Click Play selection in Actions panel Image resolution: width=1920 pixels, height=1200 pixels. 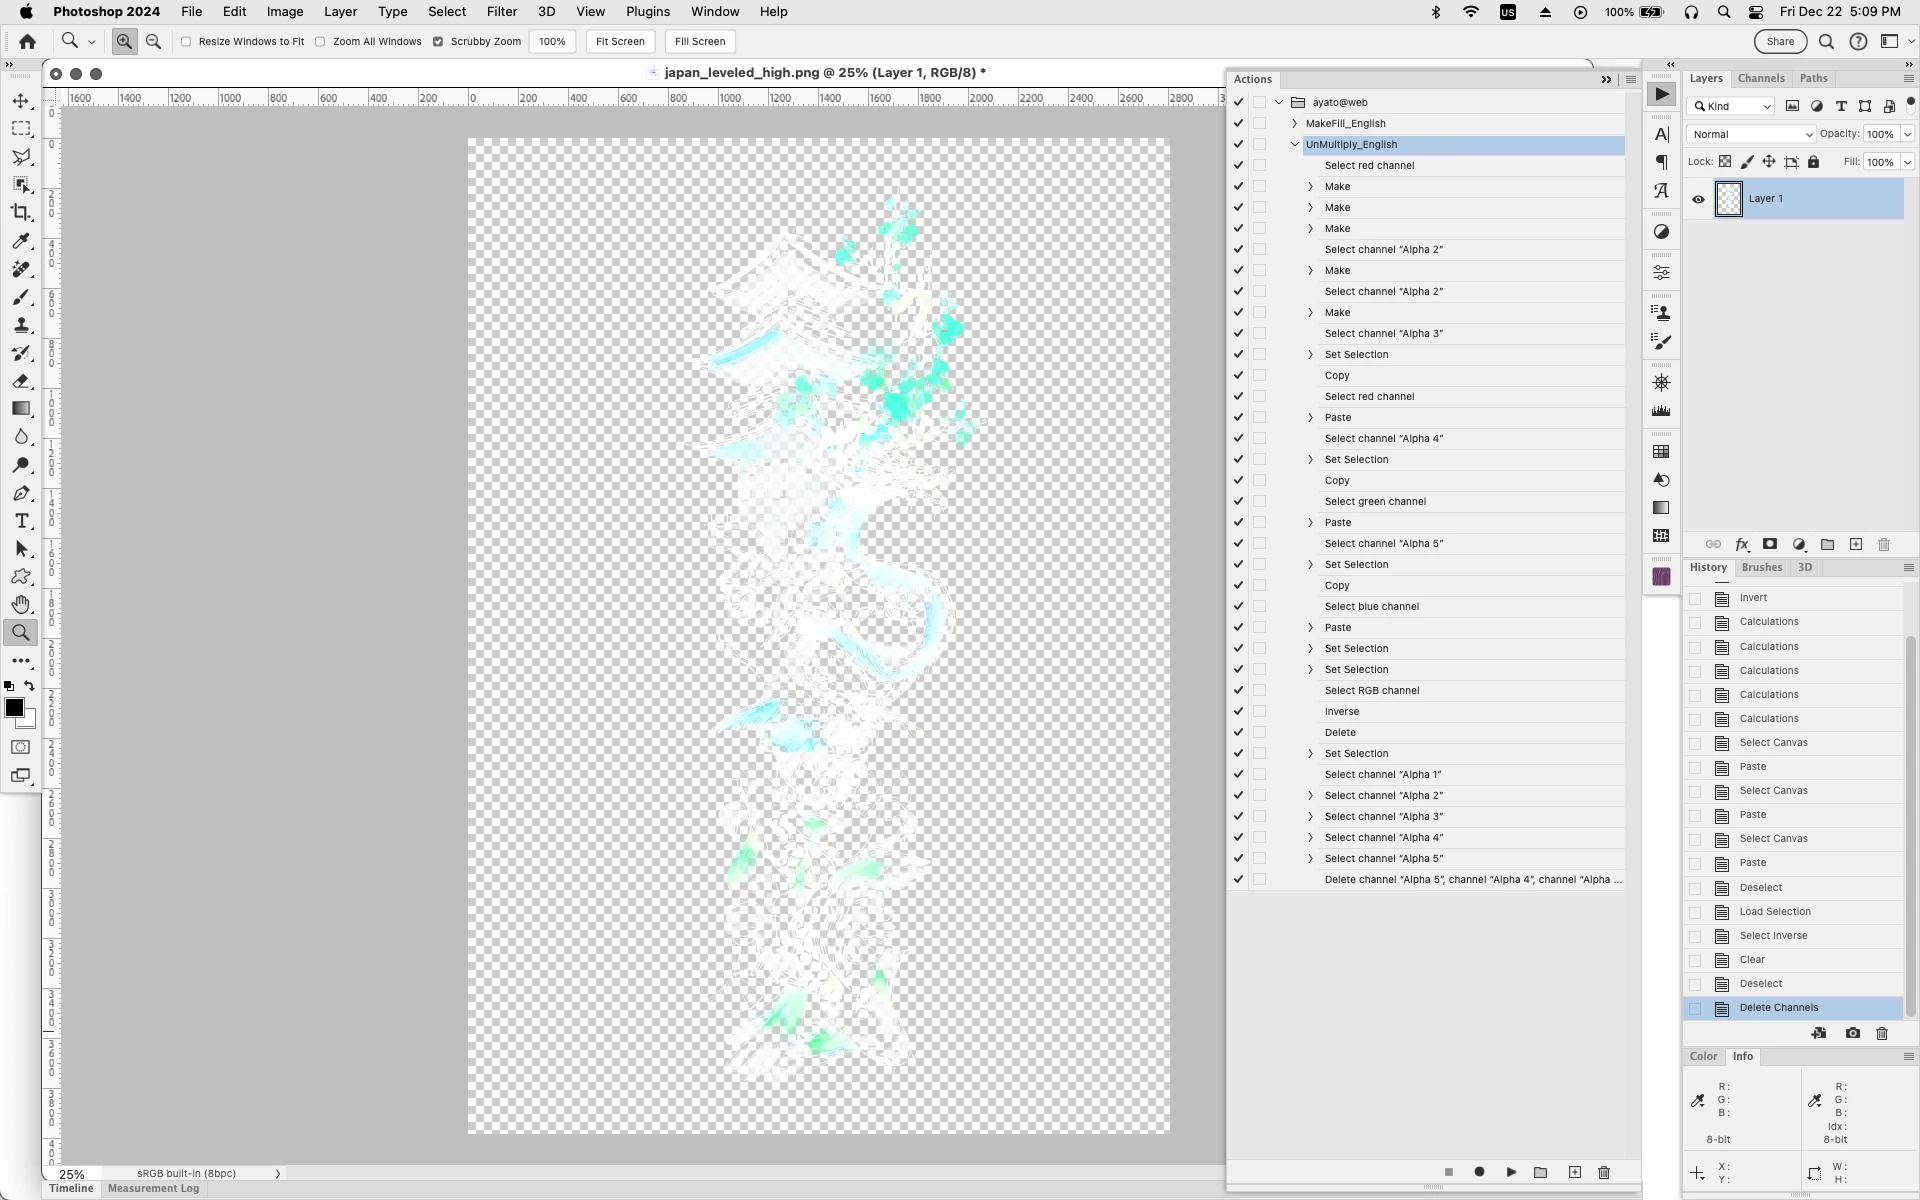1511,1172
